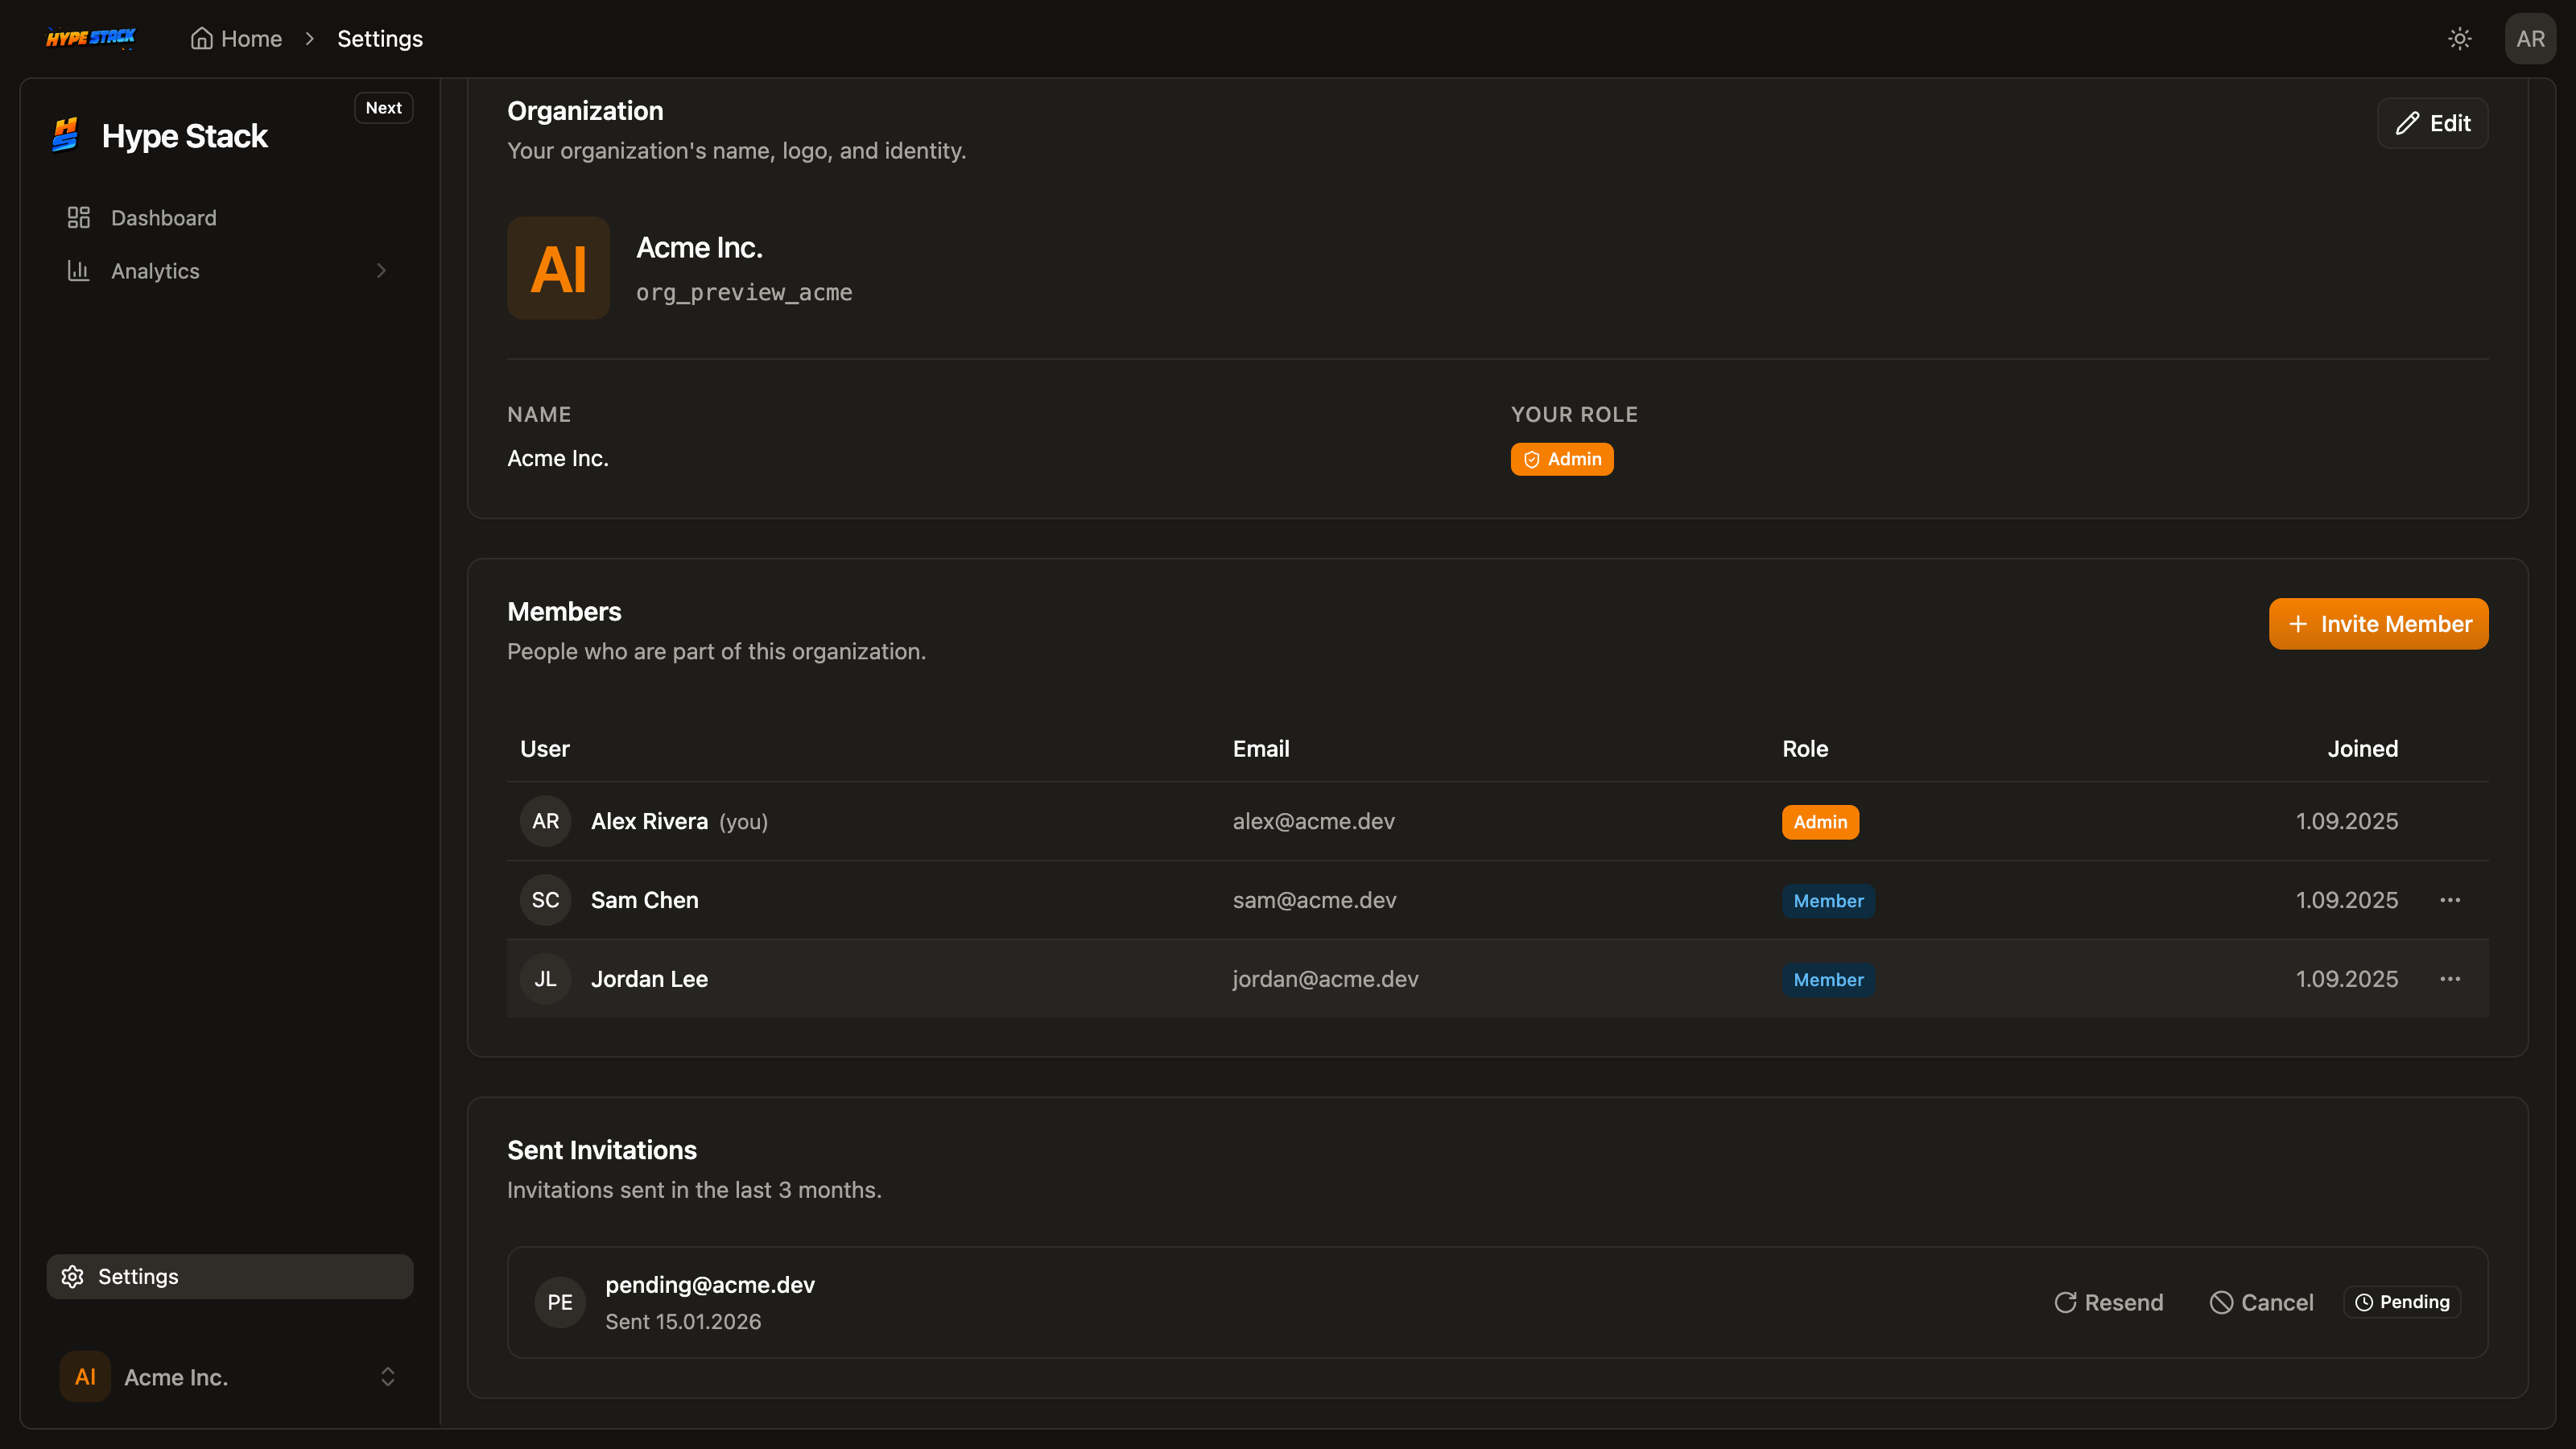
Task: Open the more options menu for Jordan Lee
Action: (x=2450, y=979)
